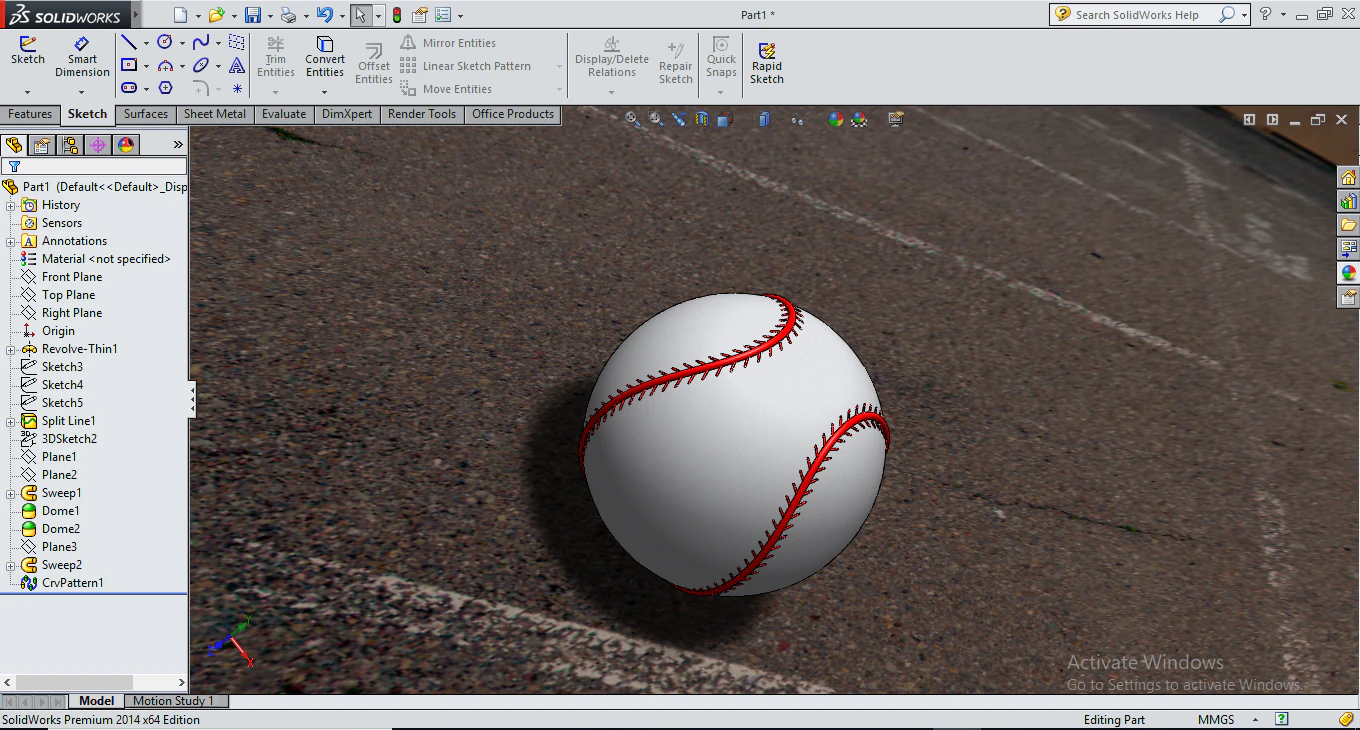
Task: Expand the History tree node
Action: [x=11, y=205]
